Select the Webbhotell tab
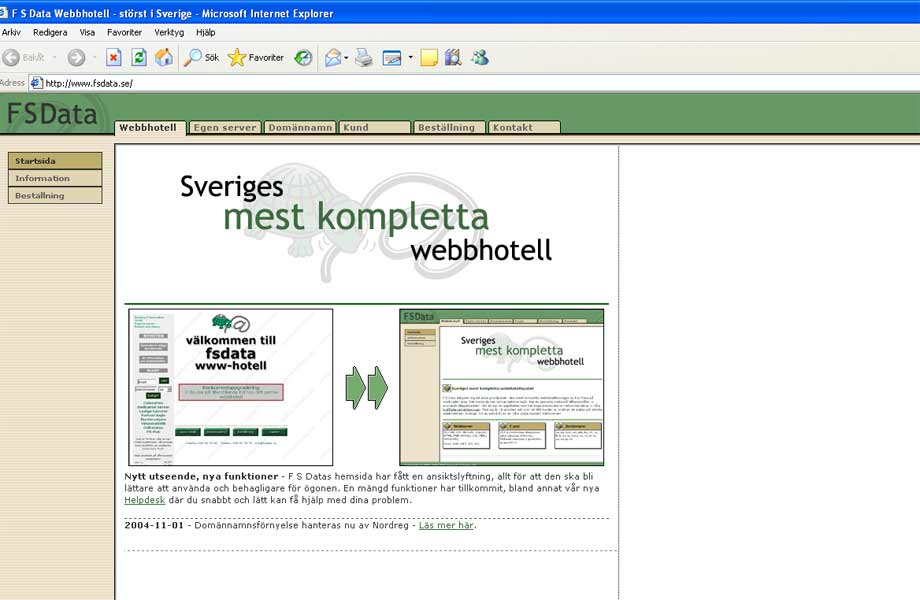The height and width of the screenshot is (600, 920). [150, 127]
